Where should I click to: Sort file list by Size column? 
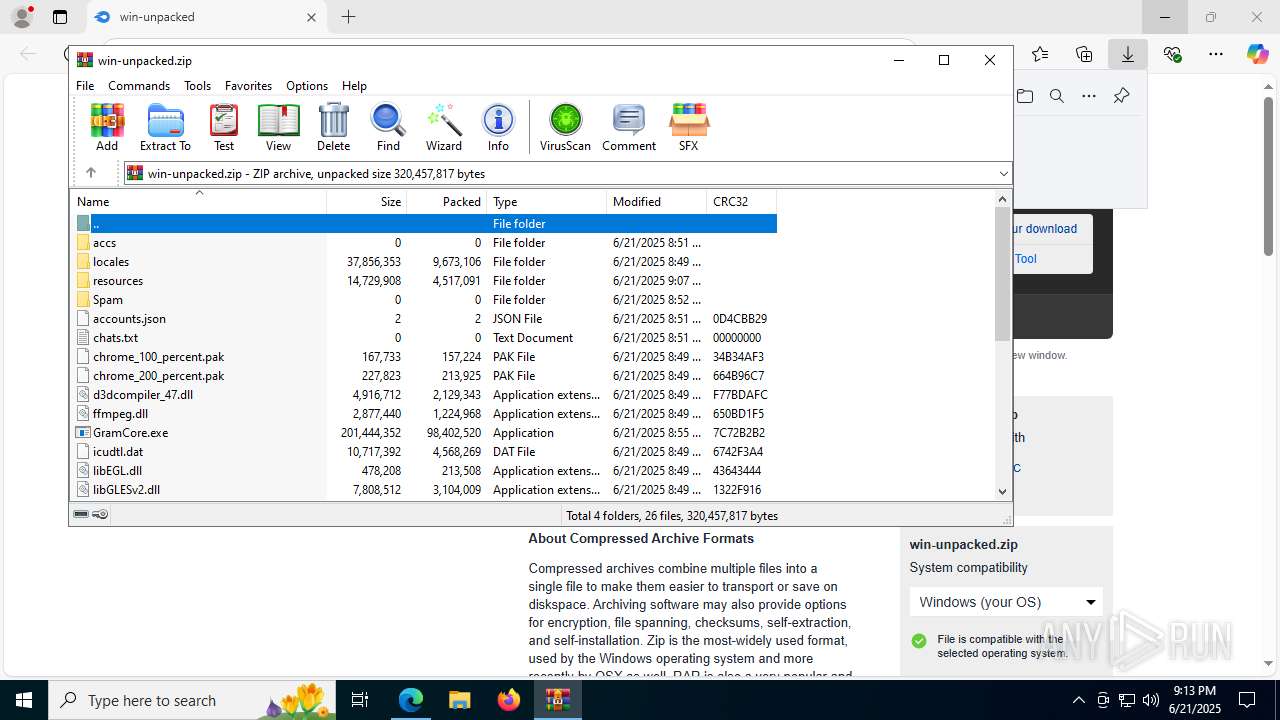(x=367, y=201)
